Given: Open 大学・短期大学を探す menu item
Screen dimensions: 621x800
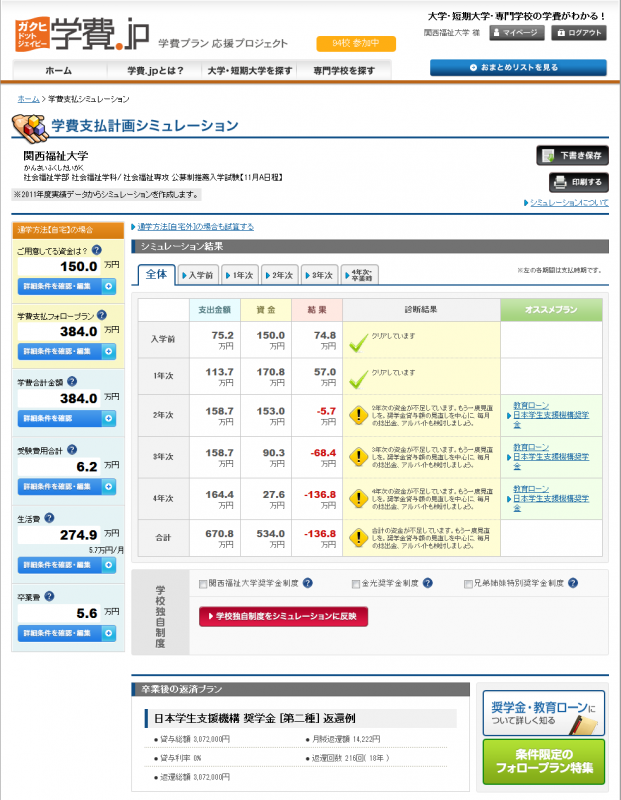Looking at the screenshot, I should (250, 70).
